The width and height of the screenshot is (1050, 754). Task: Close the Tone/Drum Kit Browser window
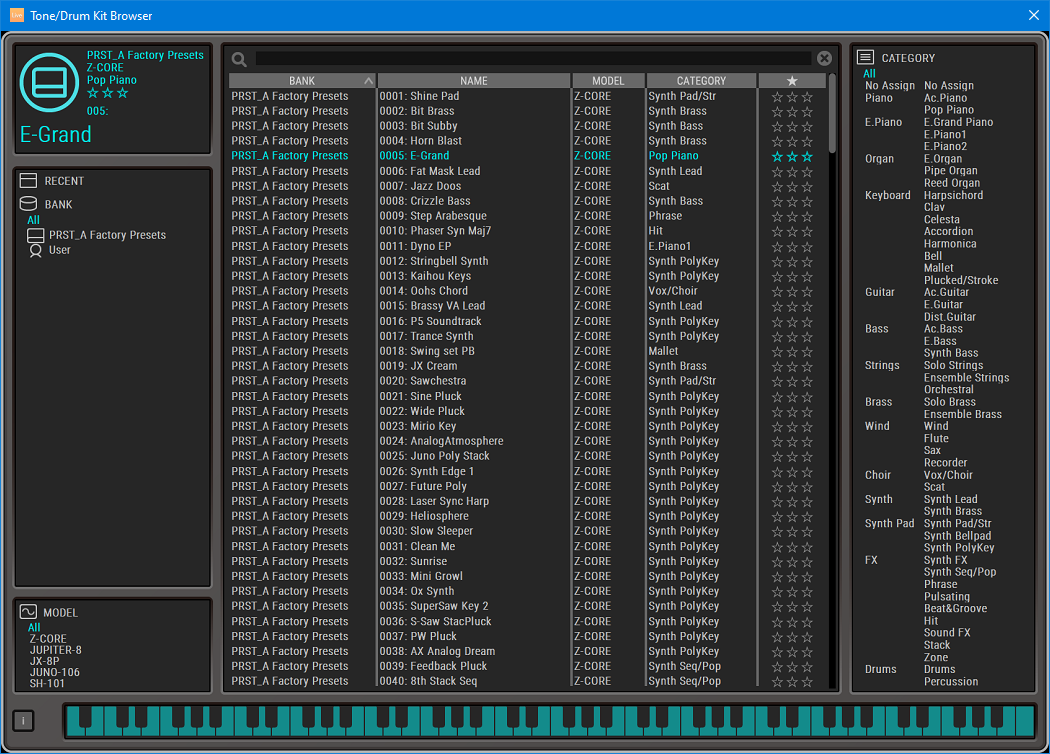tap(1034, 15)
